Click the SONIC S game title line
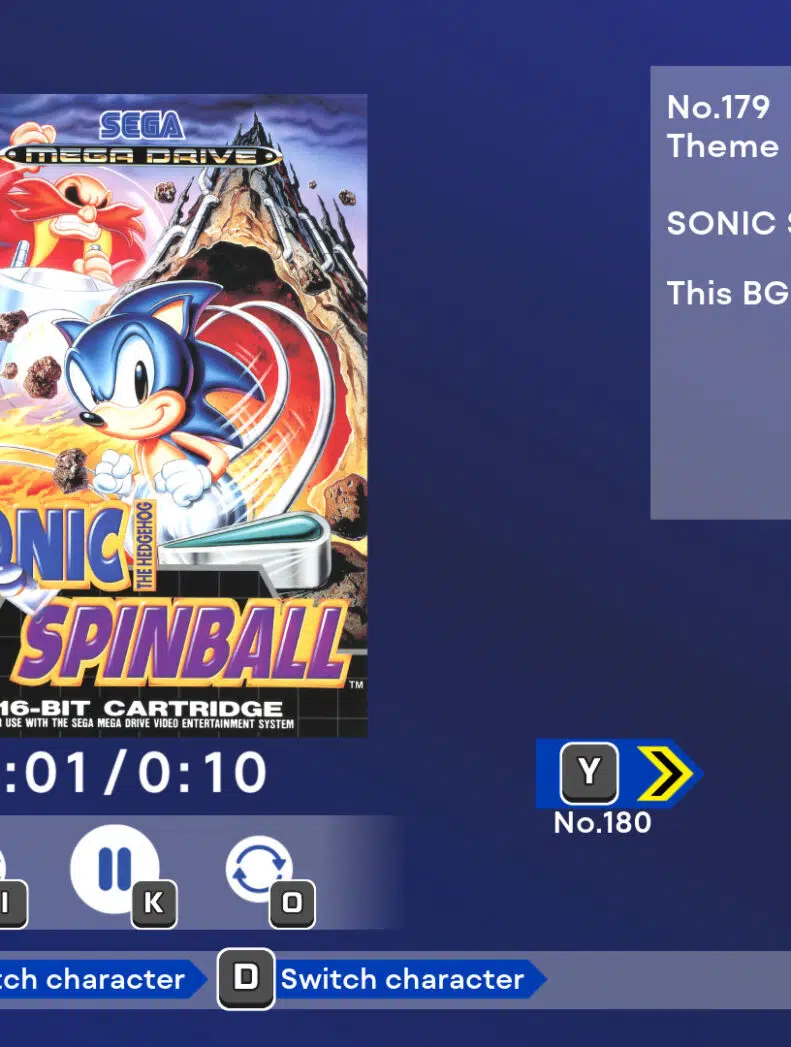The image size is (791, 1047). pyautogui.click(x=729, y=223)
